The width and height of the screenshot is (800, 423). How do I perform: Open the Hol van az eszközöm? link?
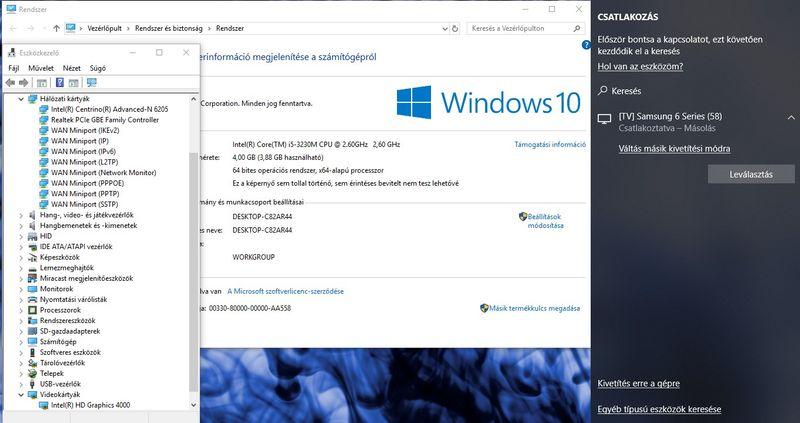pyautogui.click(x=640, y=66)
